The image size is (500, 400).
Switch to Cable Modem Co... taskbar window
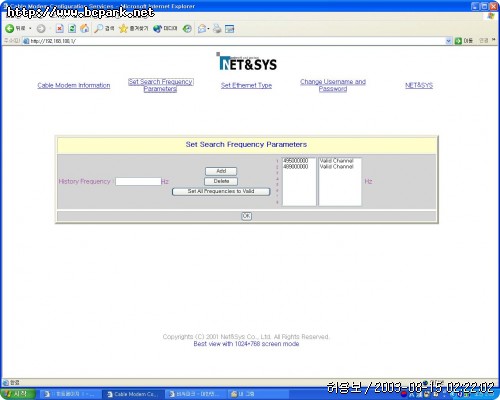133,394
